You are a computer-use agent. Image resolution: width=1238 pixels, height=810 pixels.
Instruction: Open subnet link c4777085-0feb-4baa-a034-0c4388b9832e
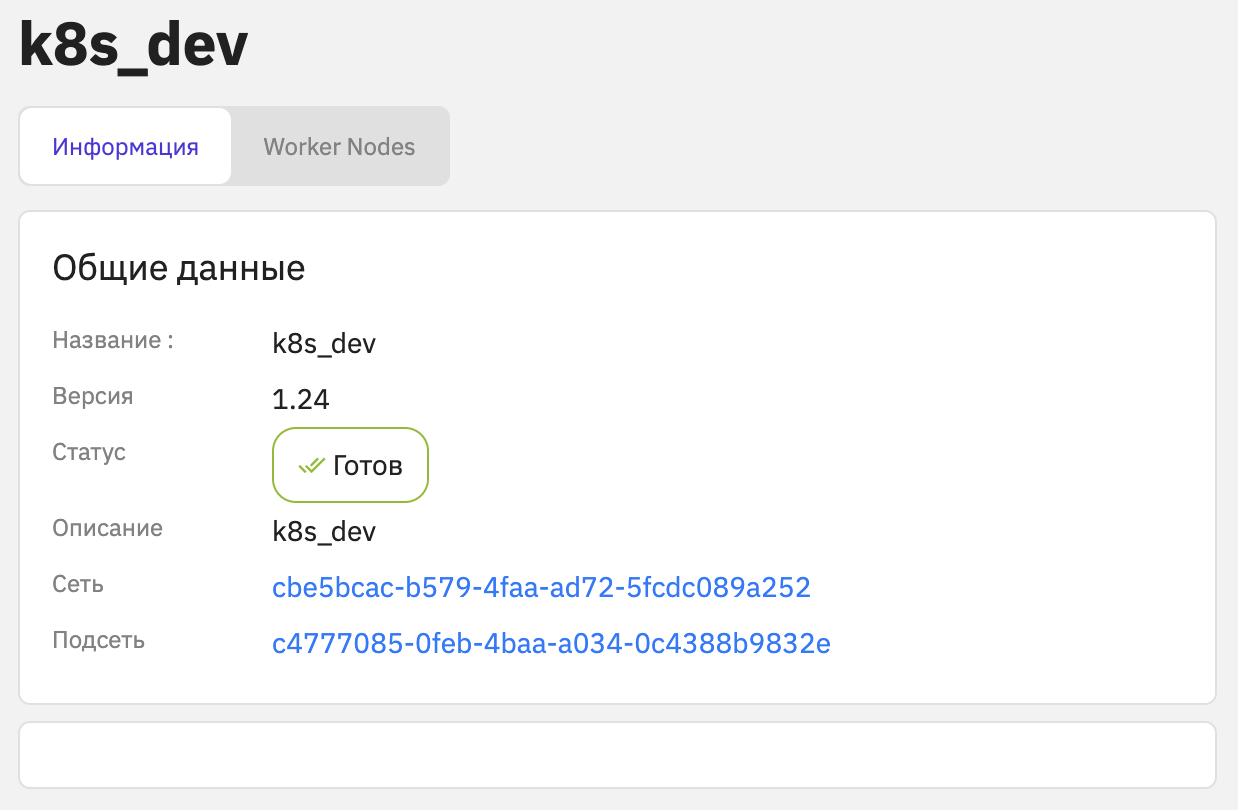(551, 643)
